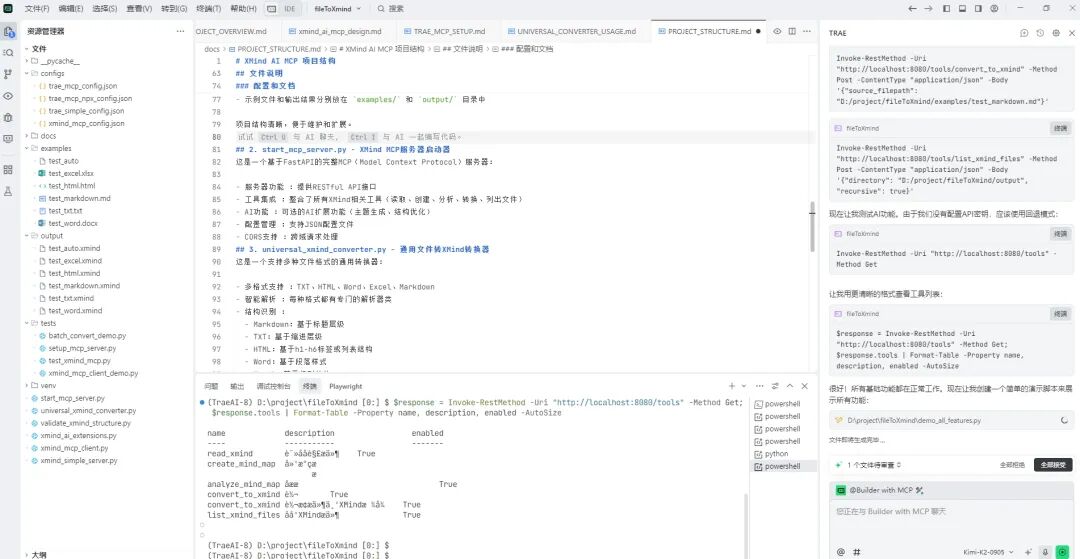
Task: Open the Remote Explorer view icon
Action: tap(9, 138)
